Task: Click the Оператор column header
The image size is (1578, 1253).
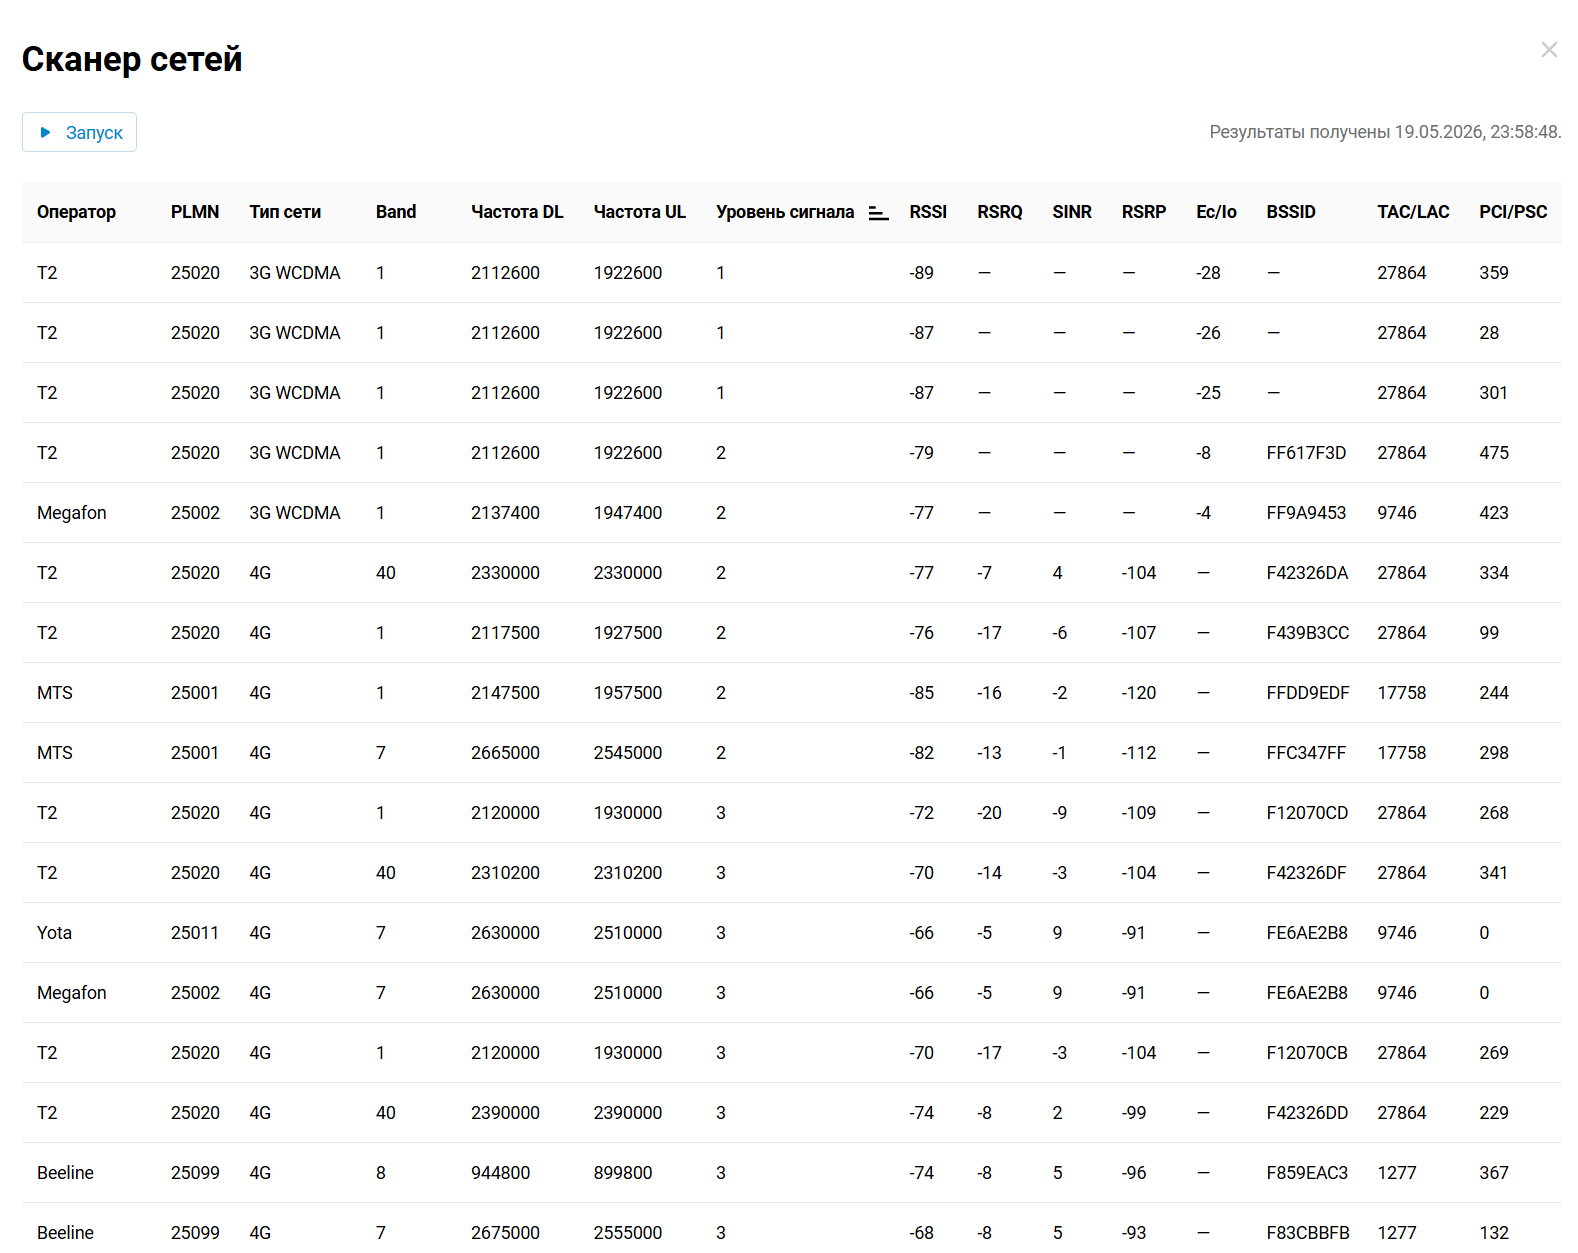Action: [77, 212]
